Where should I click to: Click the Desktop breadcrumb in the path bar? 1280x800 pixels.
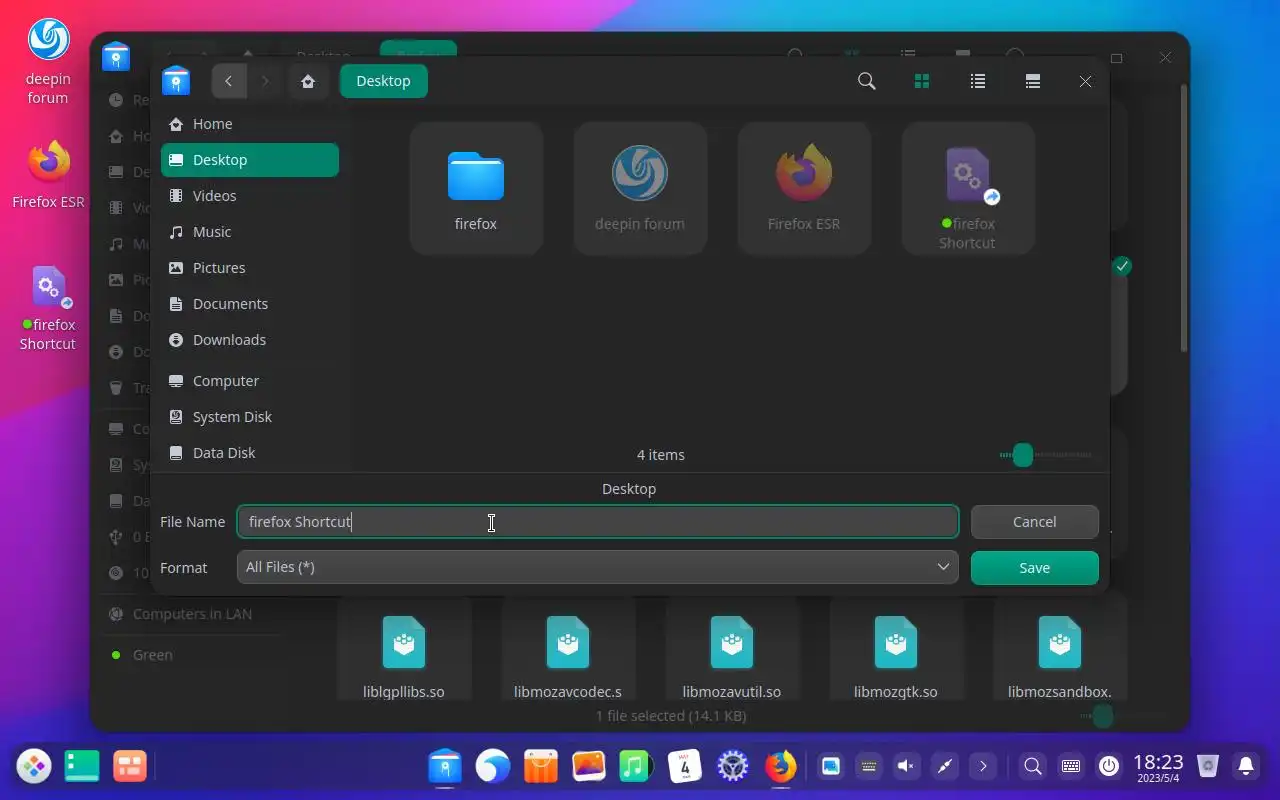coord(384,81)
